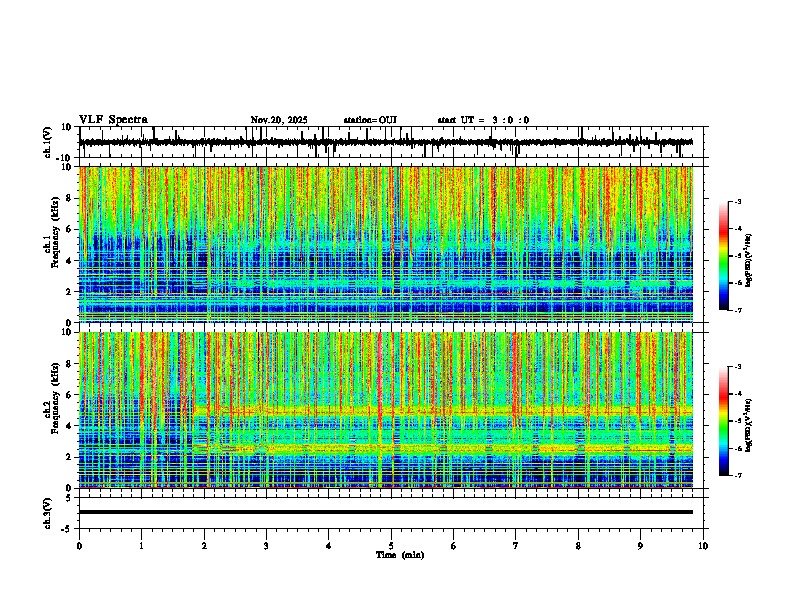The image size is (792, 612).
Task: Click the ch.1 Frequency (kHz) axis label
Action: pos(52,244)
